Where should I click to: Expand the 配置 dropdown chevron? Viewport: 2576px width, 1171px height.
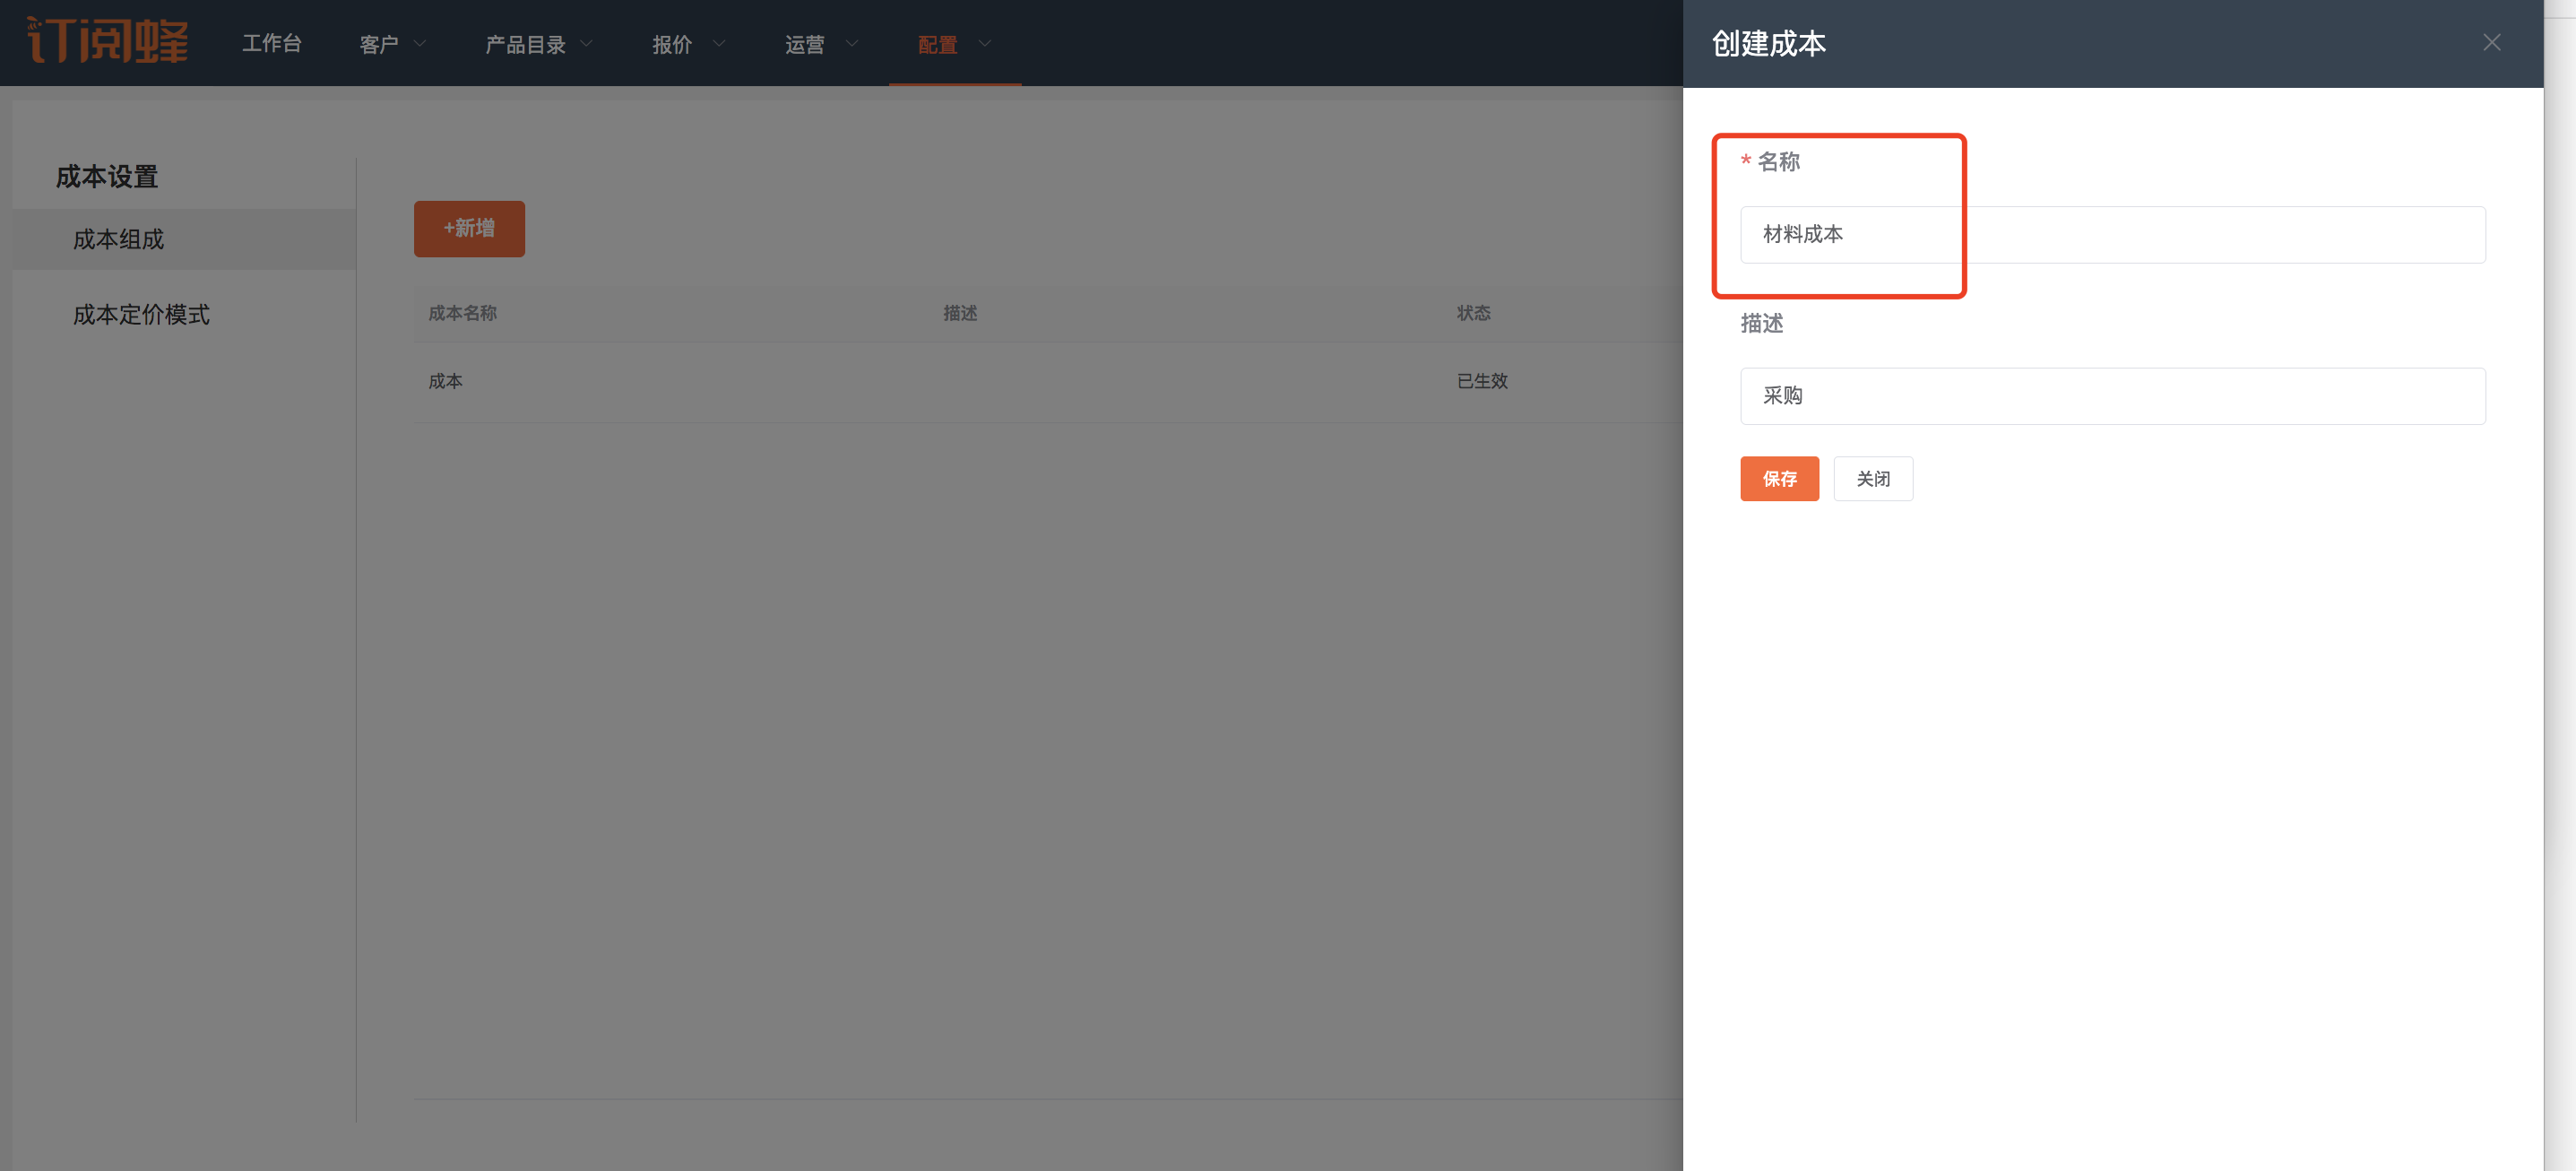[x=985, y=44]
